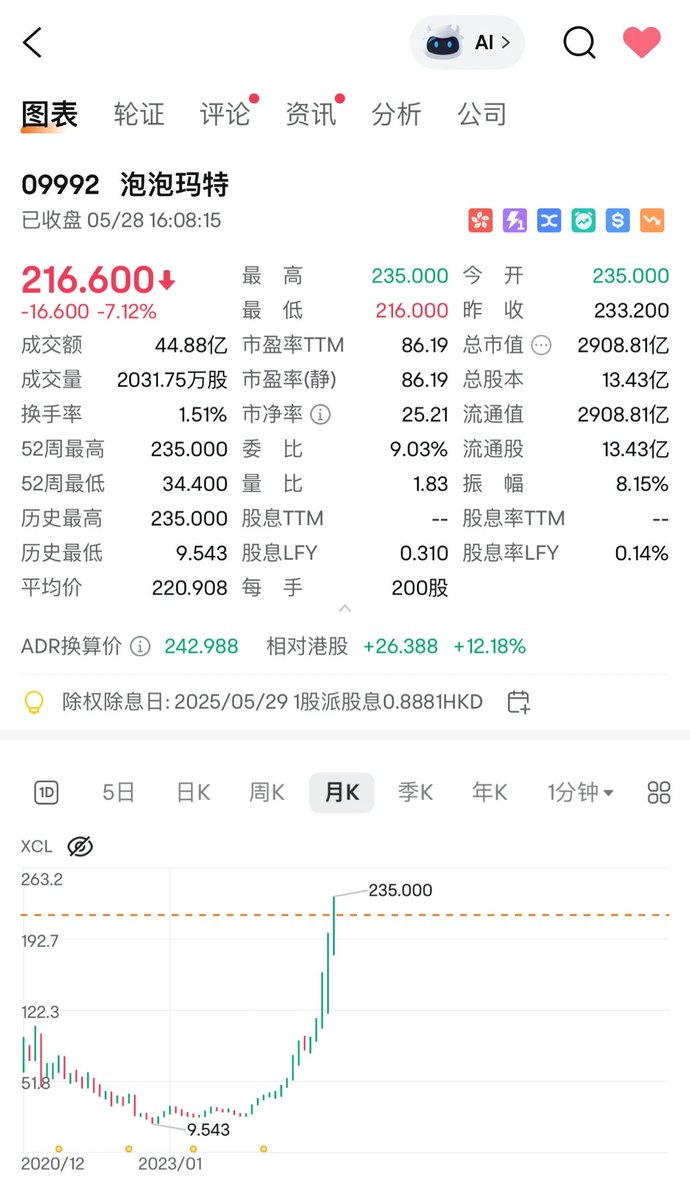Tap the 总市值 more-info ellipsis icon
The height and width of the screenshot is (1200, 690).
(541, 345)
